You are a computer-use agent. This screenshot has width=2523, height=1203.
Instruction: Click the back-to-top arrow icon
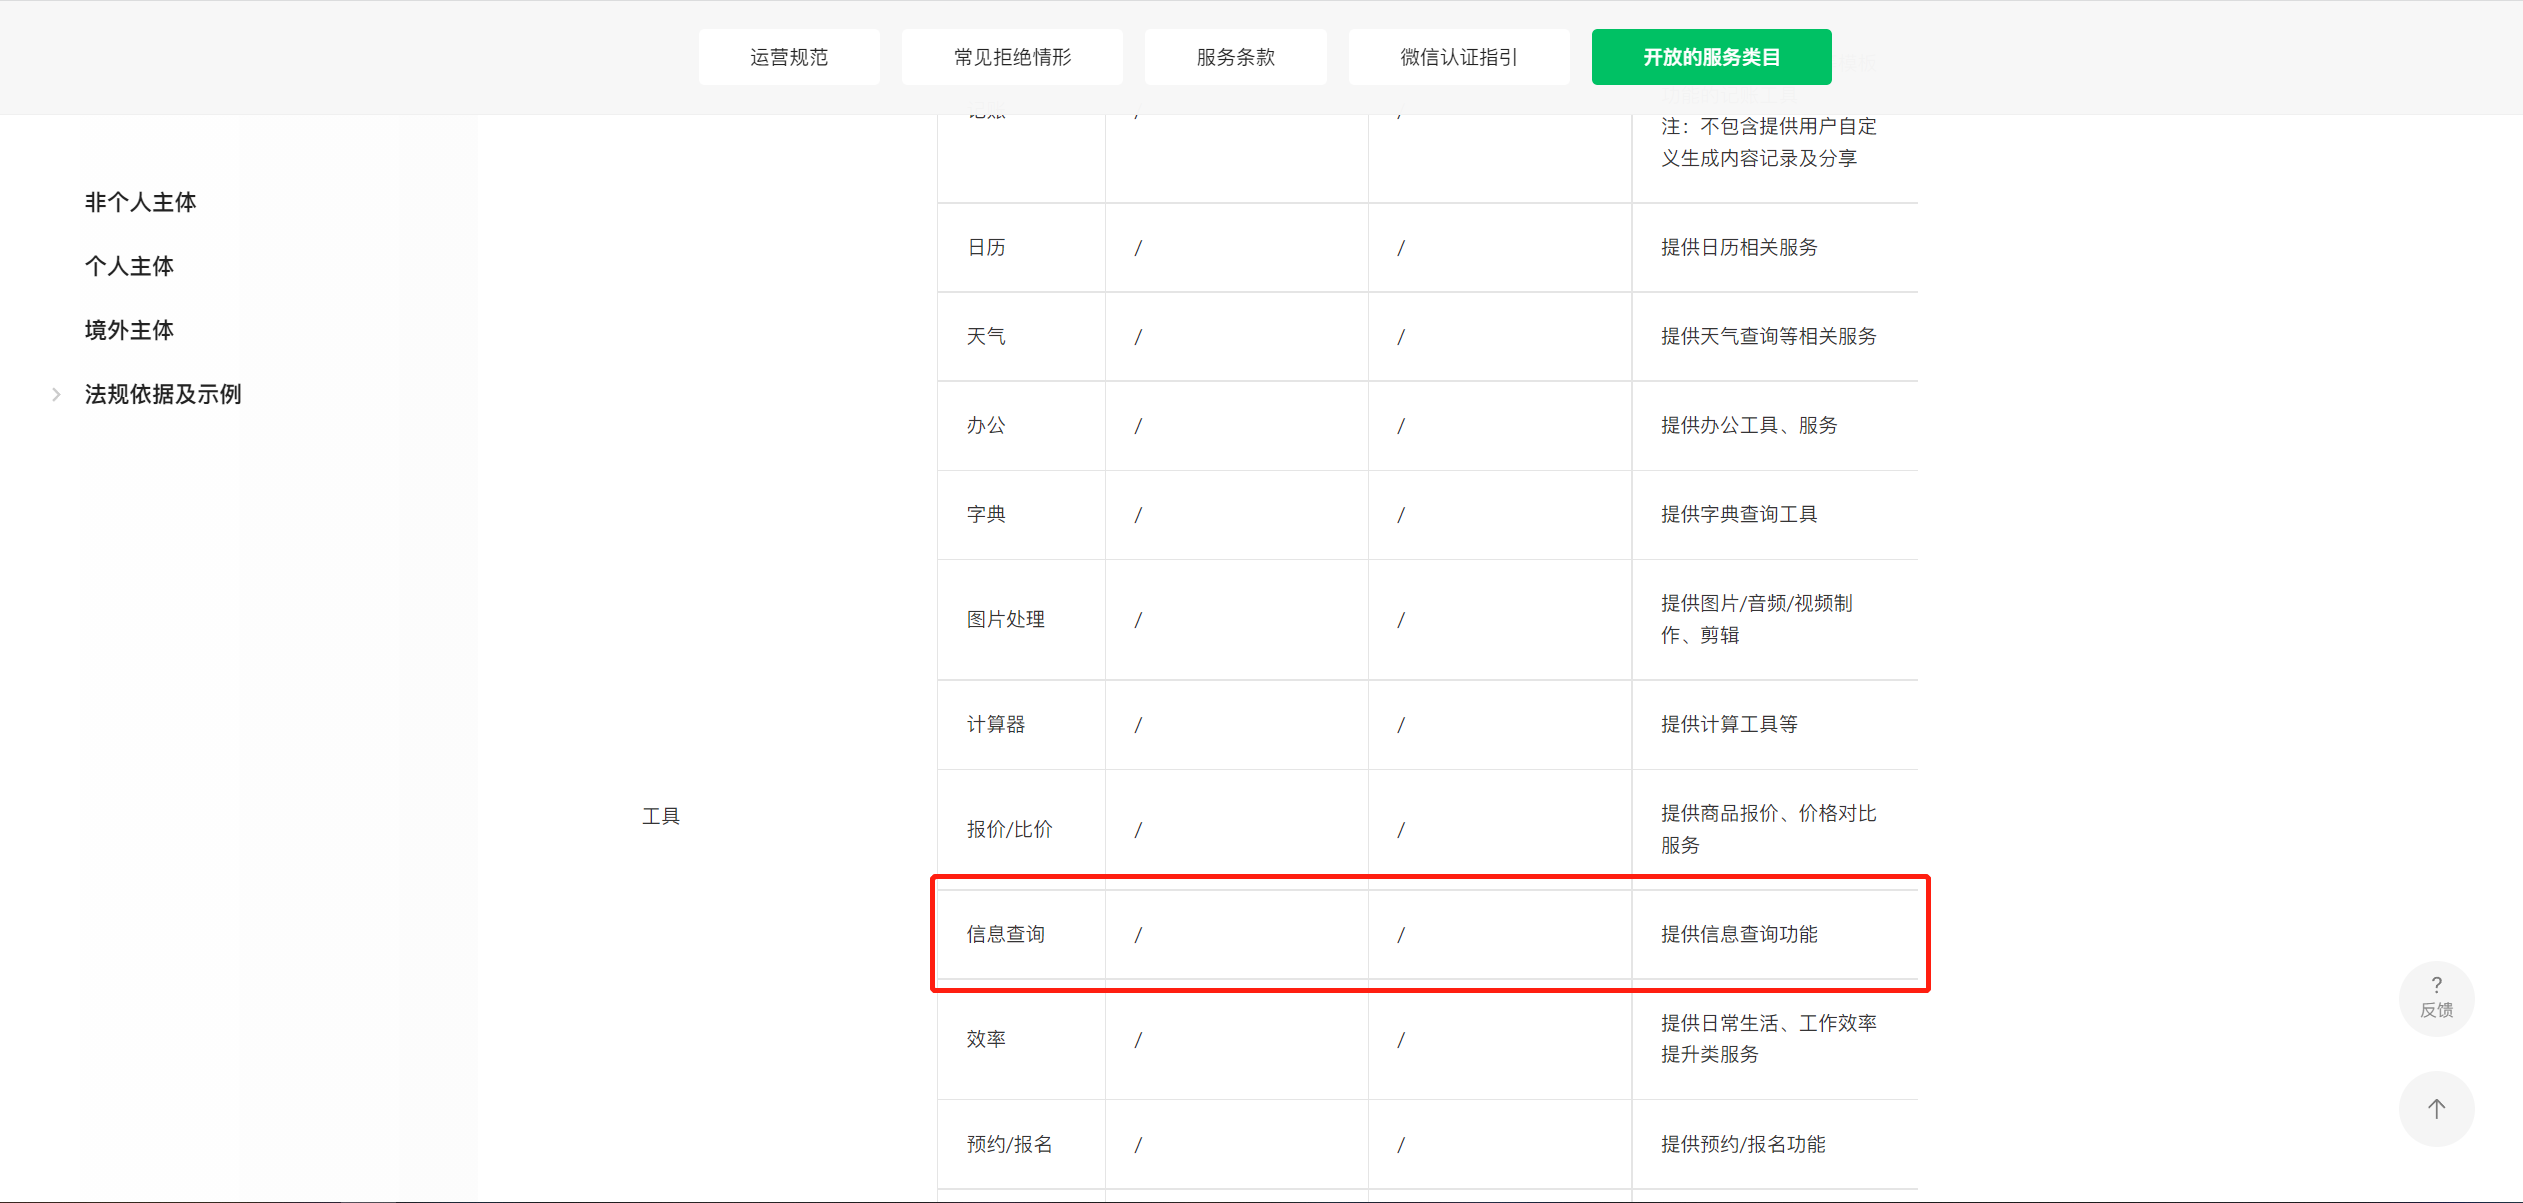tap(2436, 1108)
